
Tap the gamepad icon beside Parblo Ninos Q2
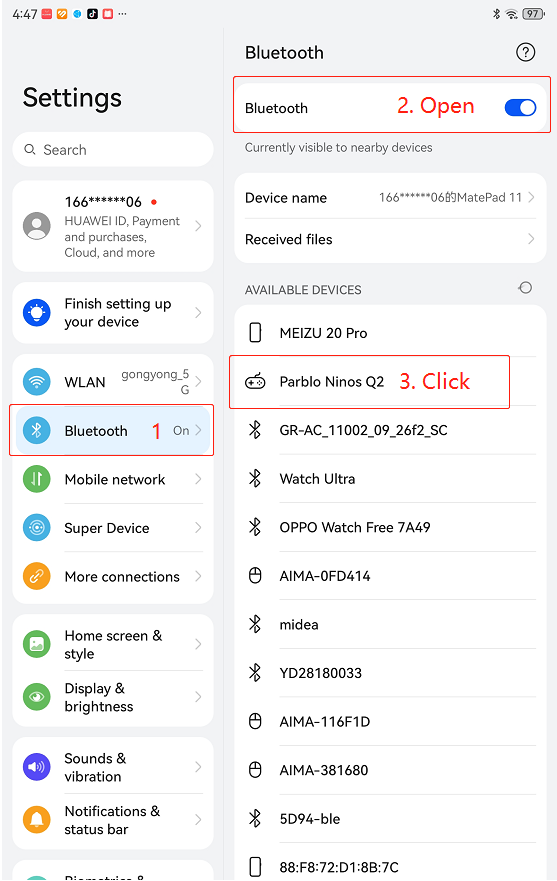255,382
